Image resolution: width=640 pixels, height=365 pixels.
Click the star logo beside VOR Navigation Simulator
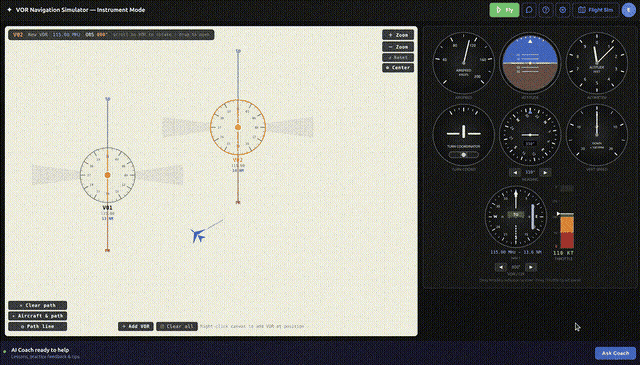point(9,10)
